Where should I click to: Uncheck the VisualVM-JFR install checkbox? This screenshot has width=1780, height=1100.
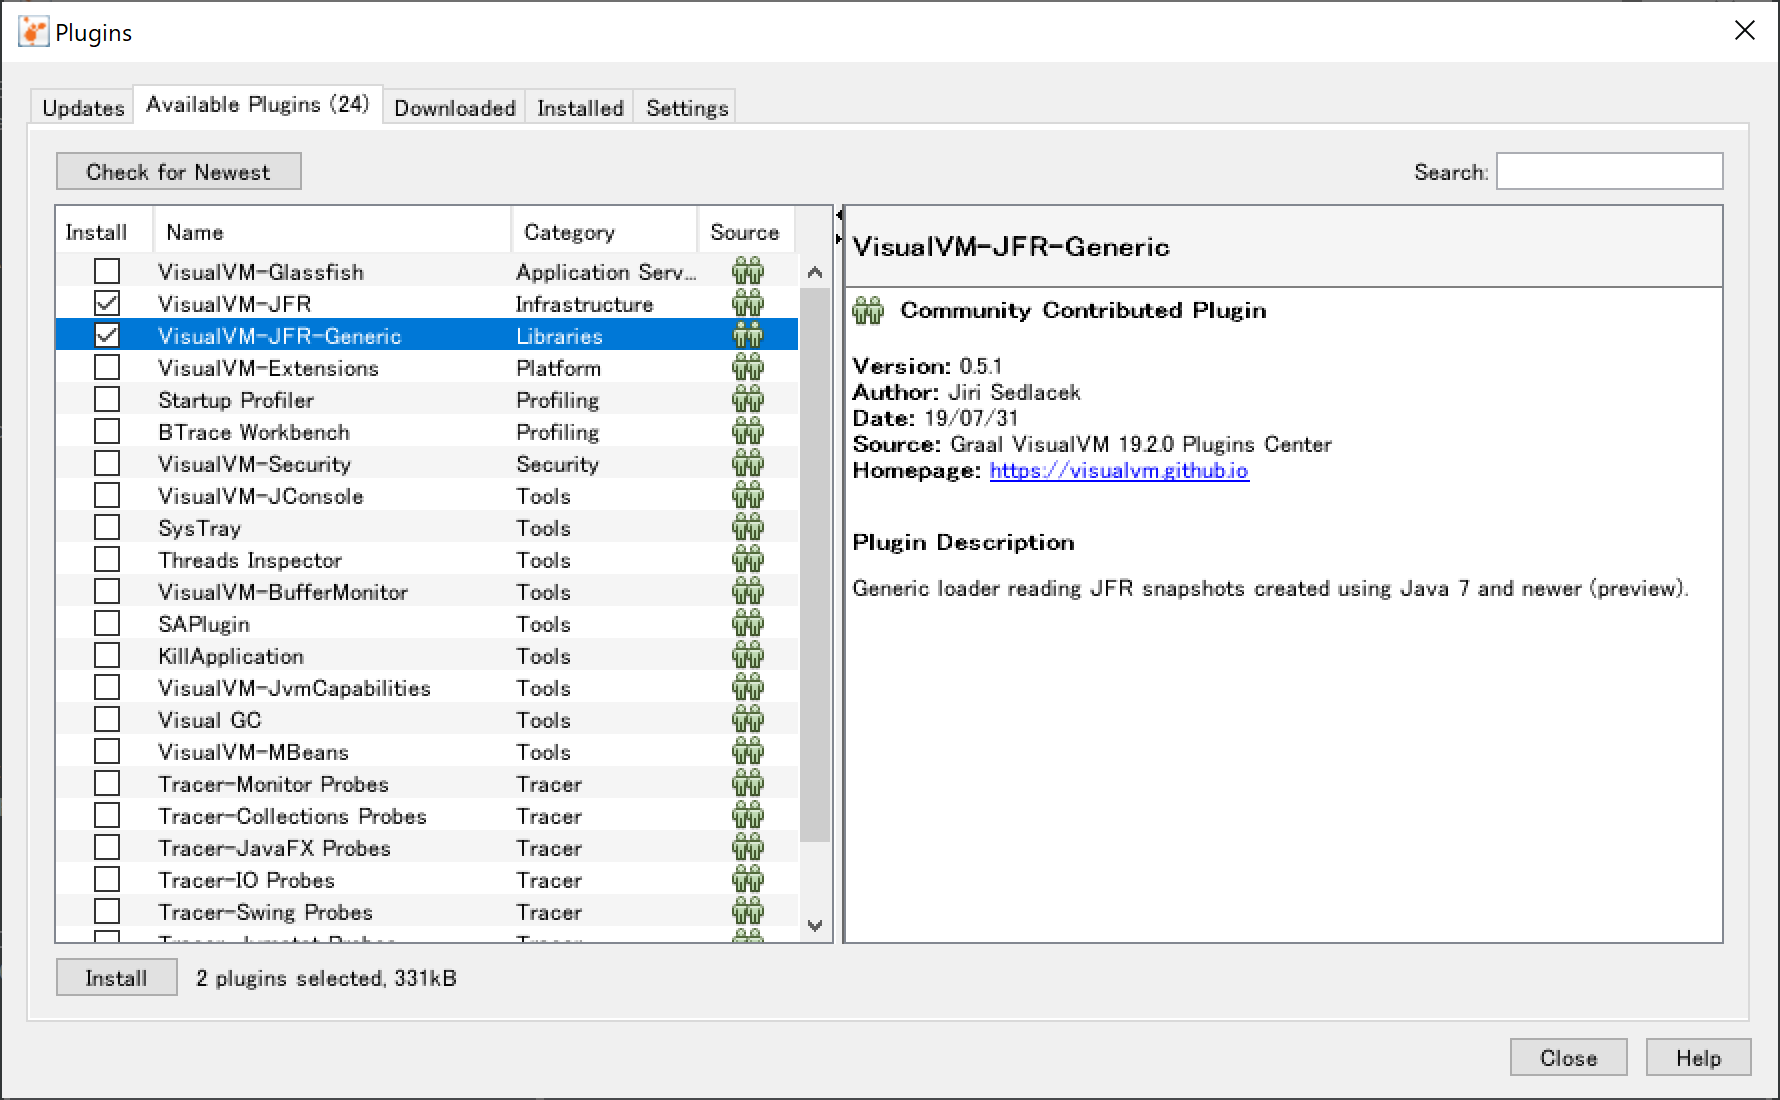107,303
